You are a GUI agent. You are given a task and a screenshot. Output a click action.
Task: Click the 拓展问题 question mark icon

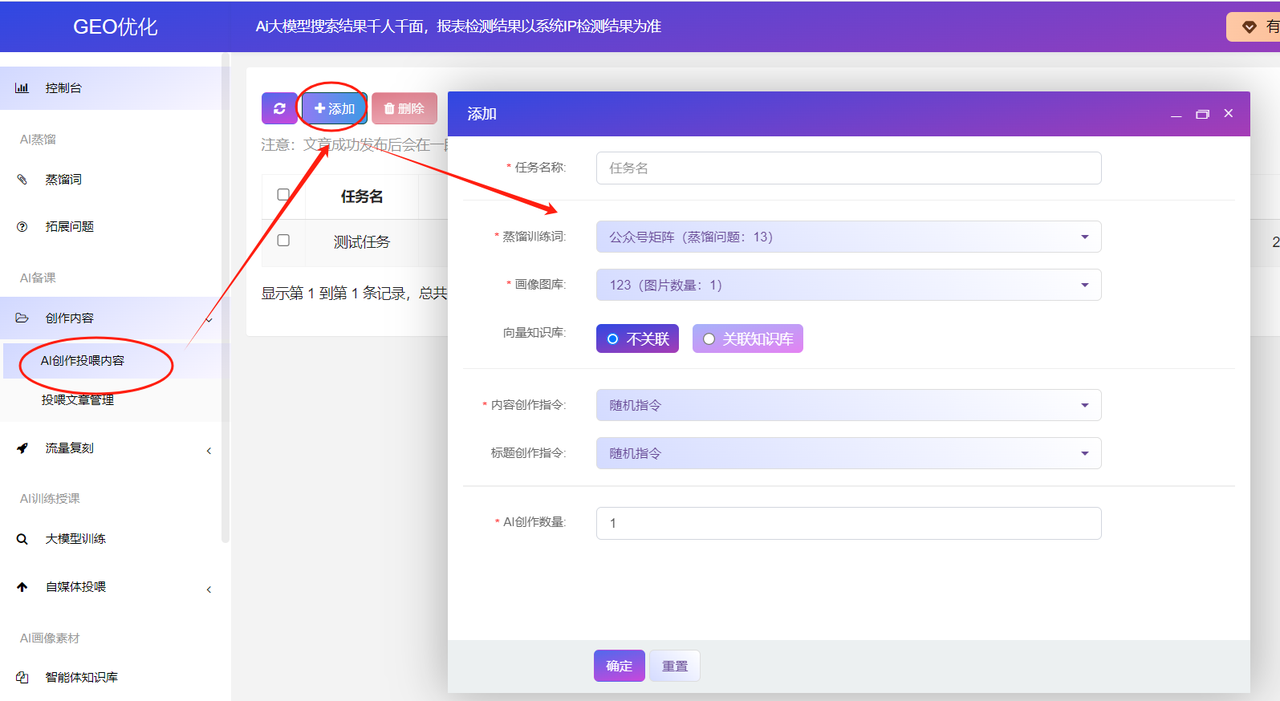click(x=22, y=227)
